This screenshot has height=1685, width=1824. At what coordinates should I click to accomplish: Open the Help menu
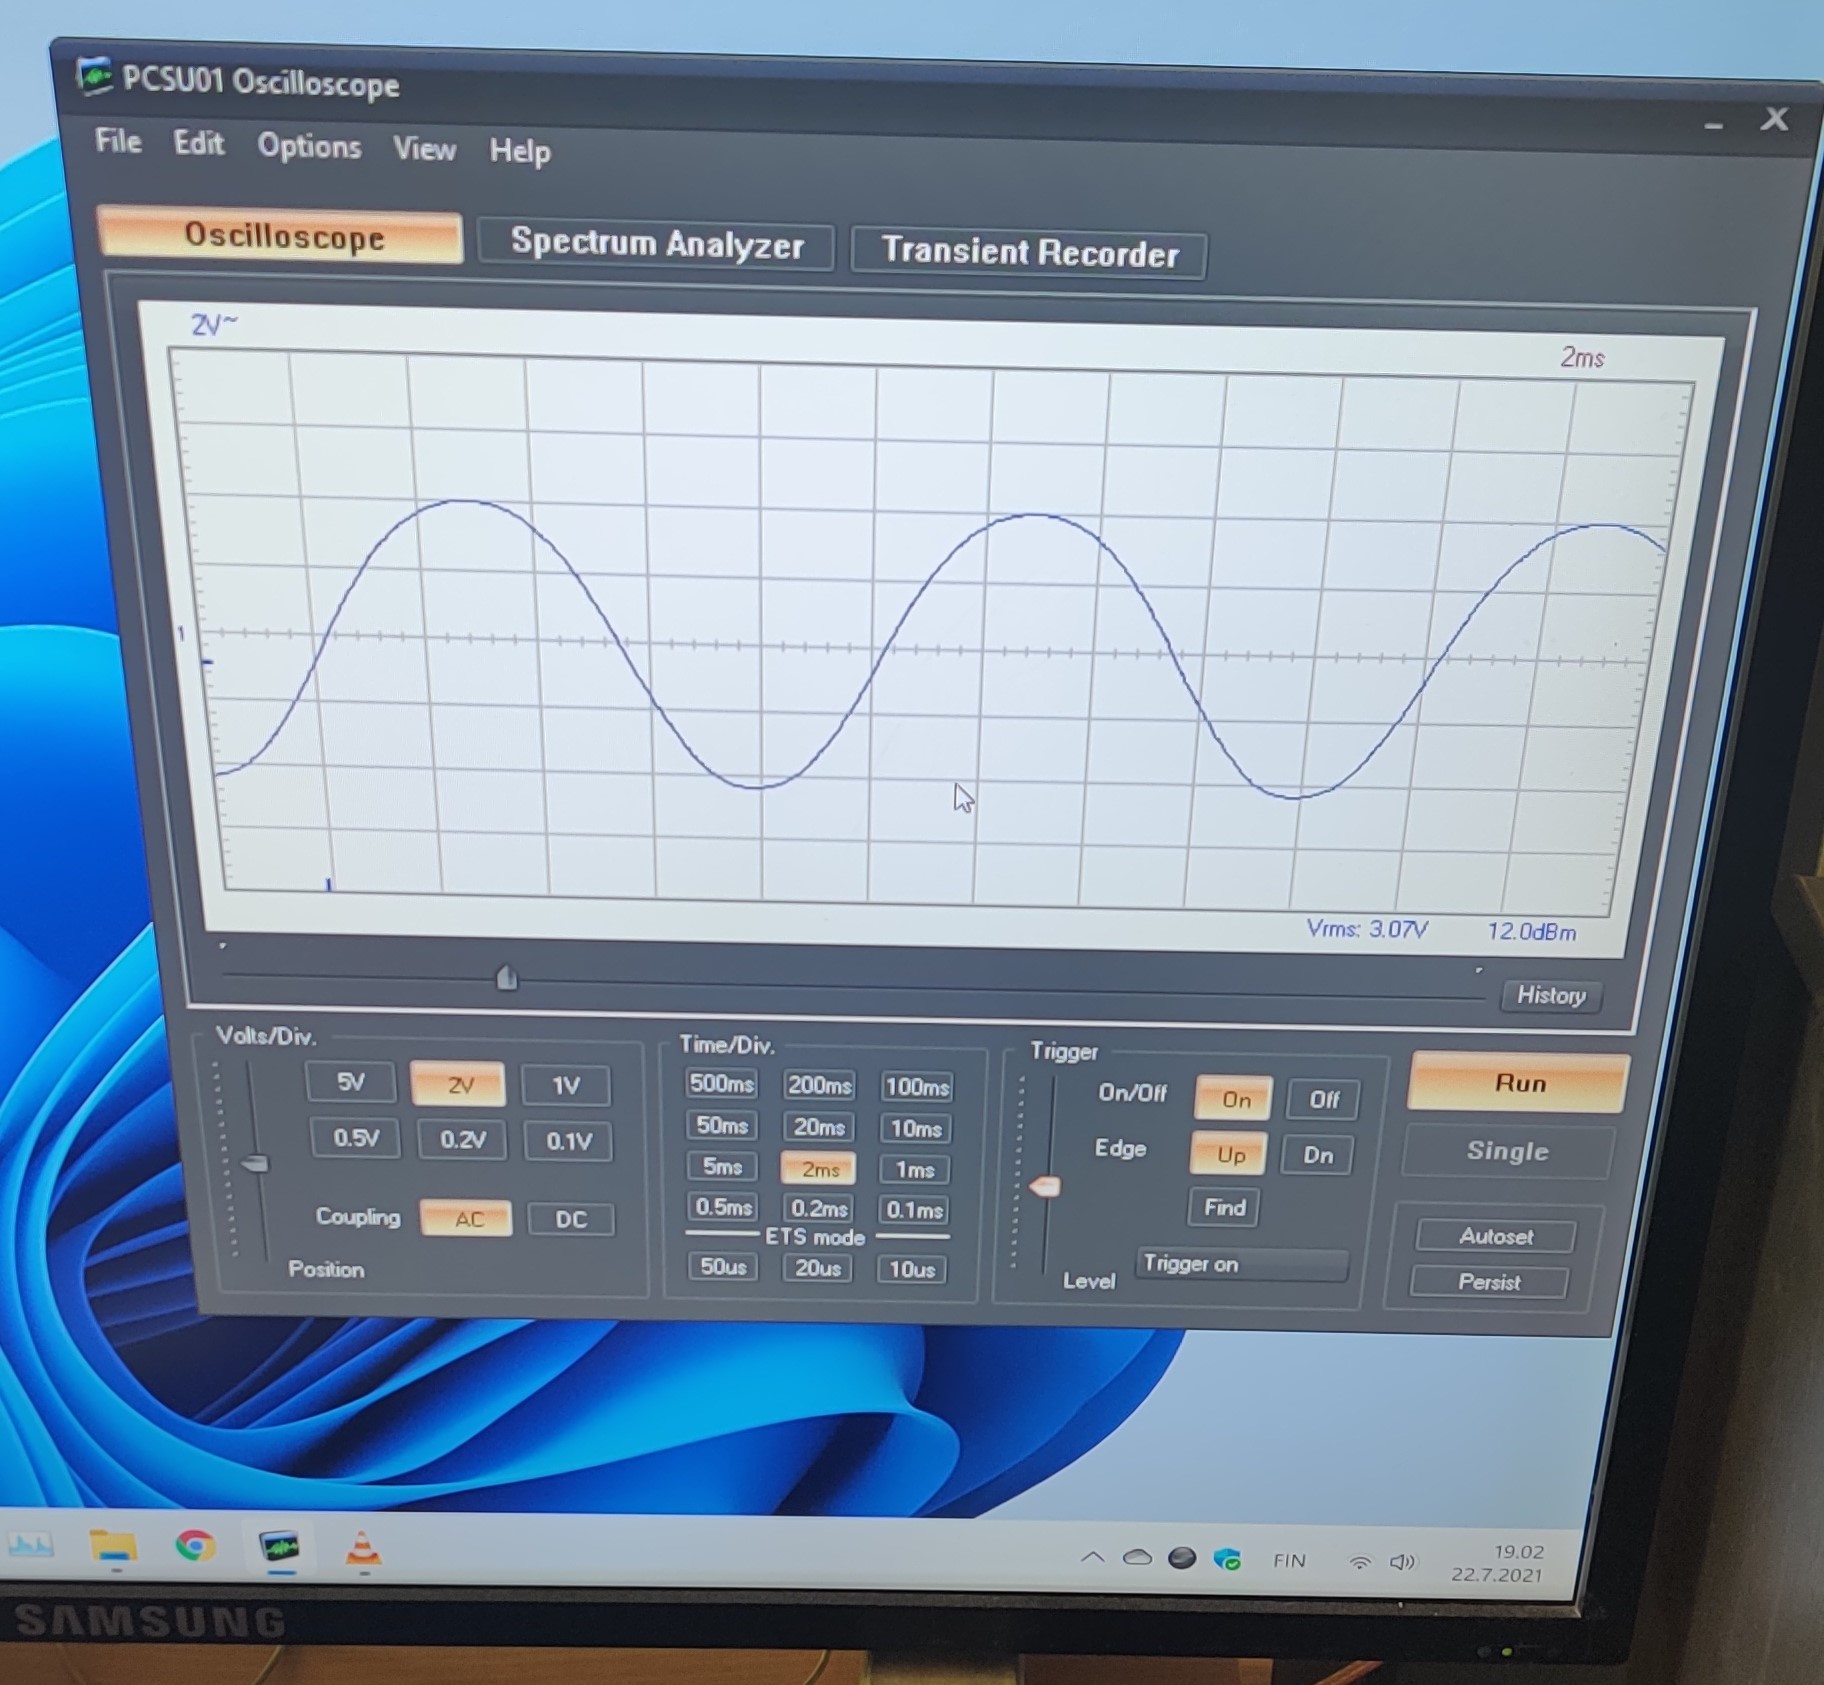tap(519, 152)
